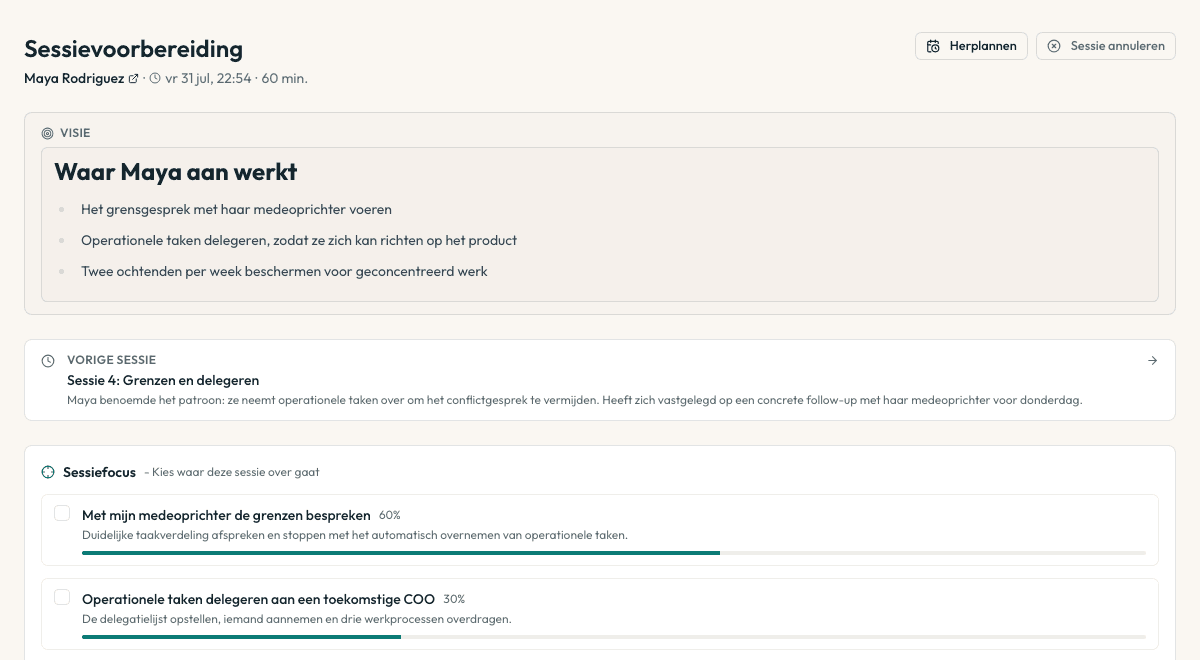
Task: Select the 'Operationele taken delegeren aan een toekomstige COO' title
Action: 258,599
